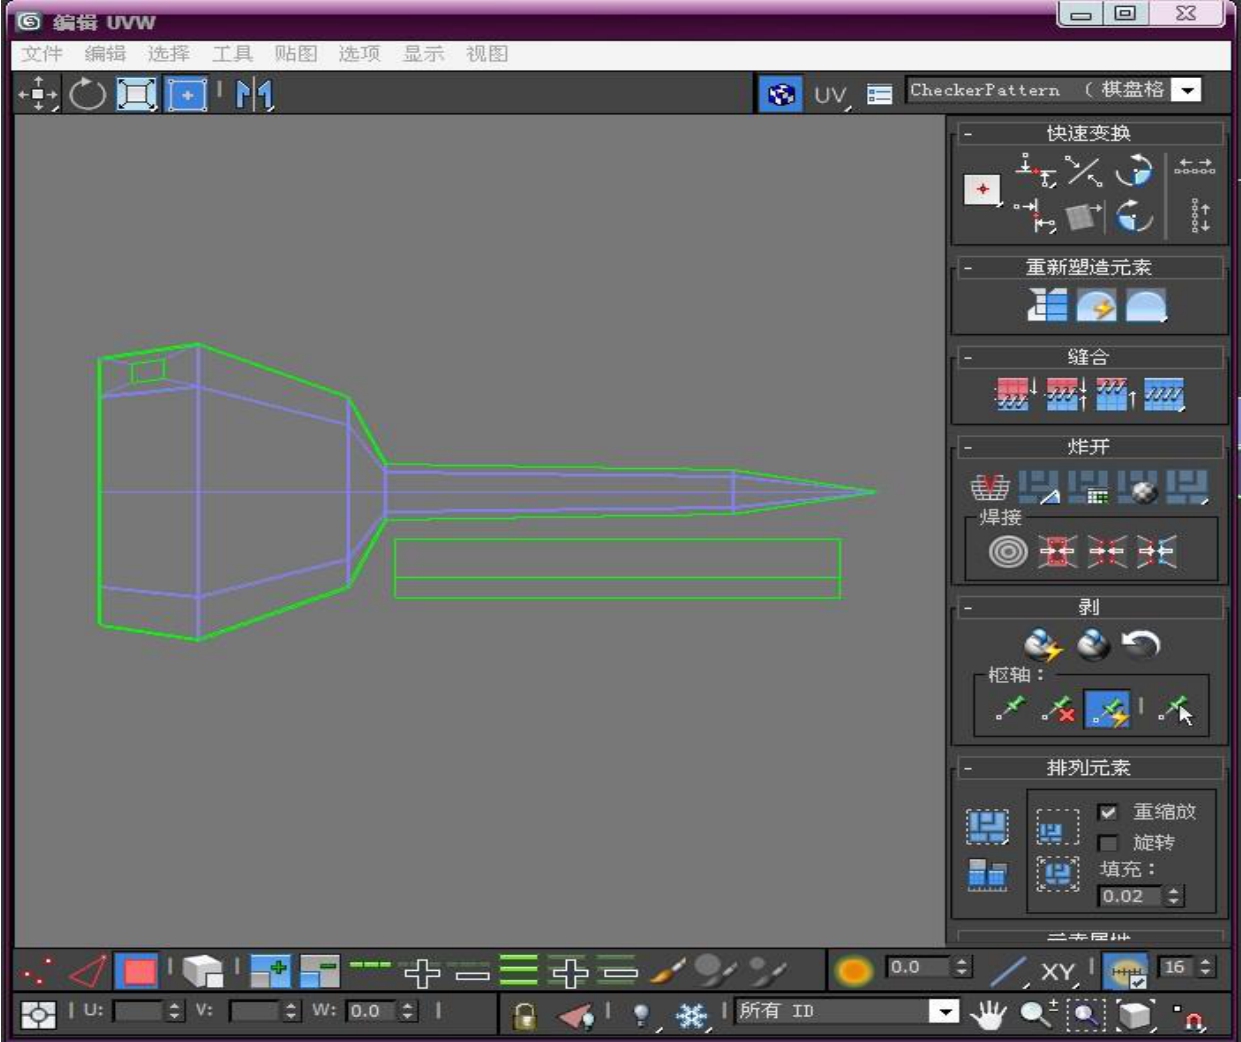This screenshot has height=1042, width=1241.
Task: Click the Pin Selected icon
Action: (x=1011, y=709)
